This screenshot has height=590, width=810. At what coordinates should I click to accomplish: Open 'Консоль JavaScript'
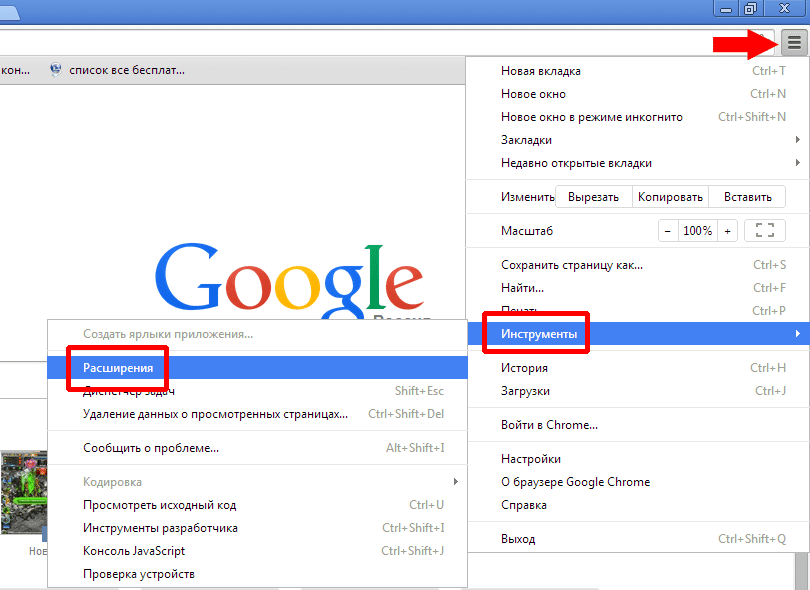click(x=257, y=551)
